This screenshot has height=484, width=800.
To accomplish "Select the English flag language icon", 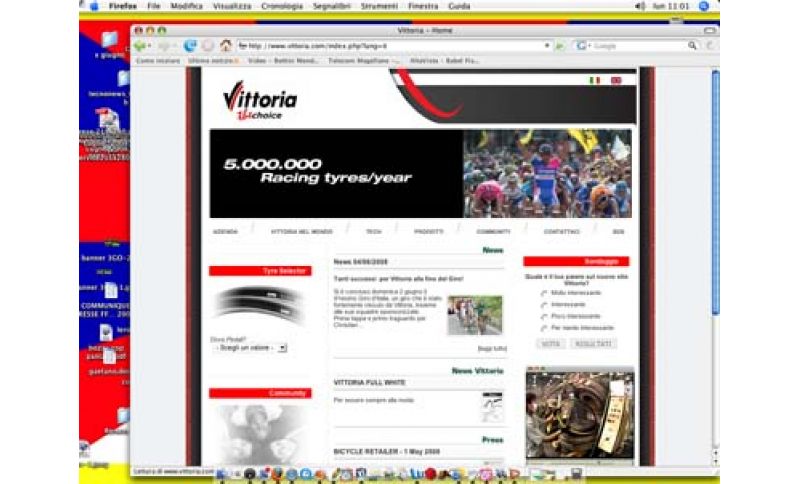I will click(x=616, y=81).
